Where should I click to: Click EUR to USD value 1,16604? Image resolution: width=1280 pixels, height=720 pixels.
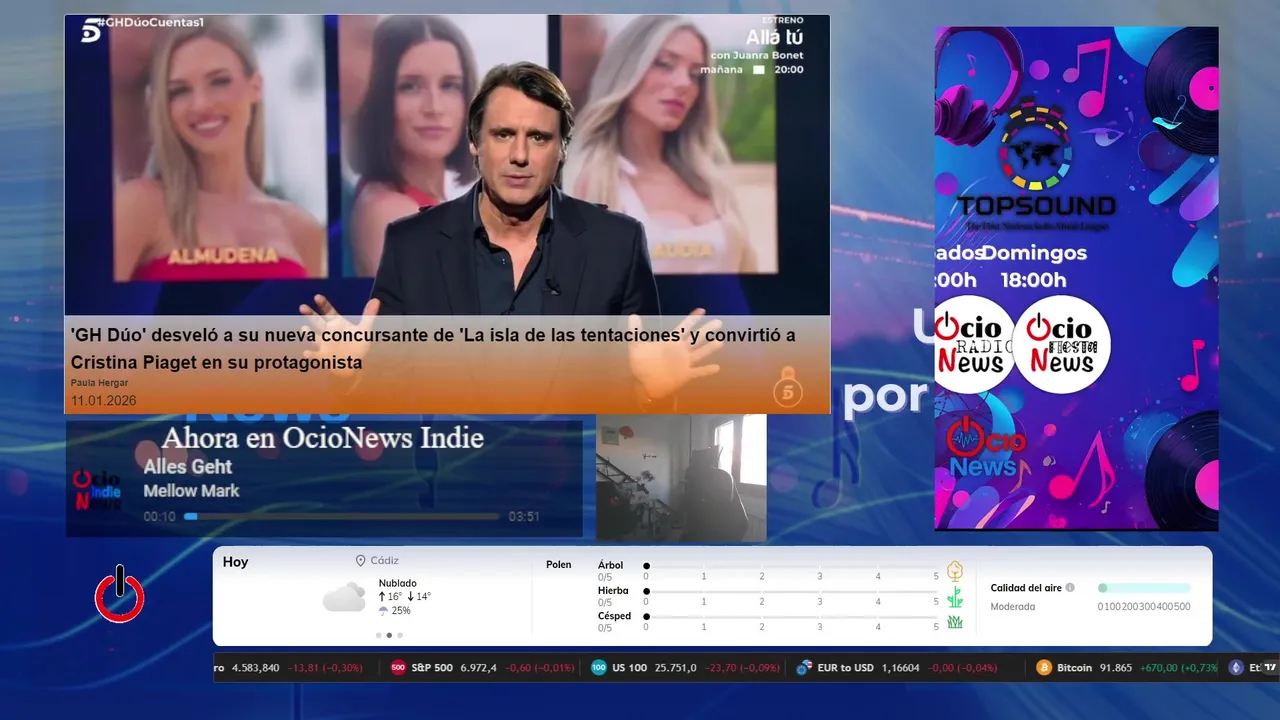902,667
